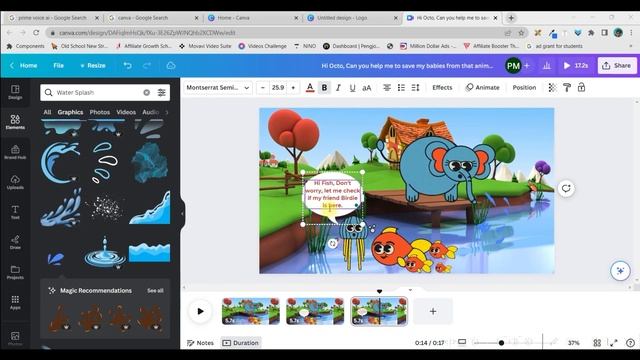640x360 pixels.
Task: Open the Canva assistant sparkle button
Action: coord(620,271)
